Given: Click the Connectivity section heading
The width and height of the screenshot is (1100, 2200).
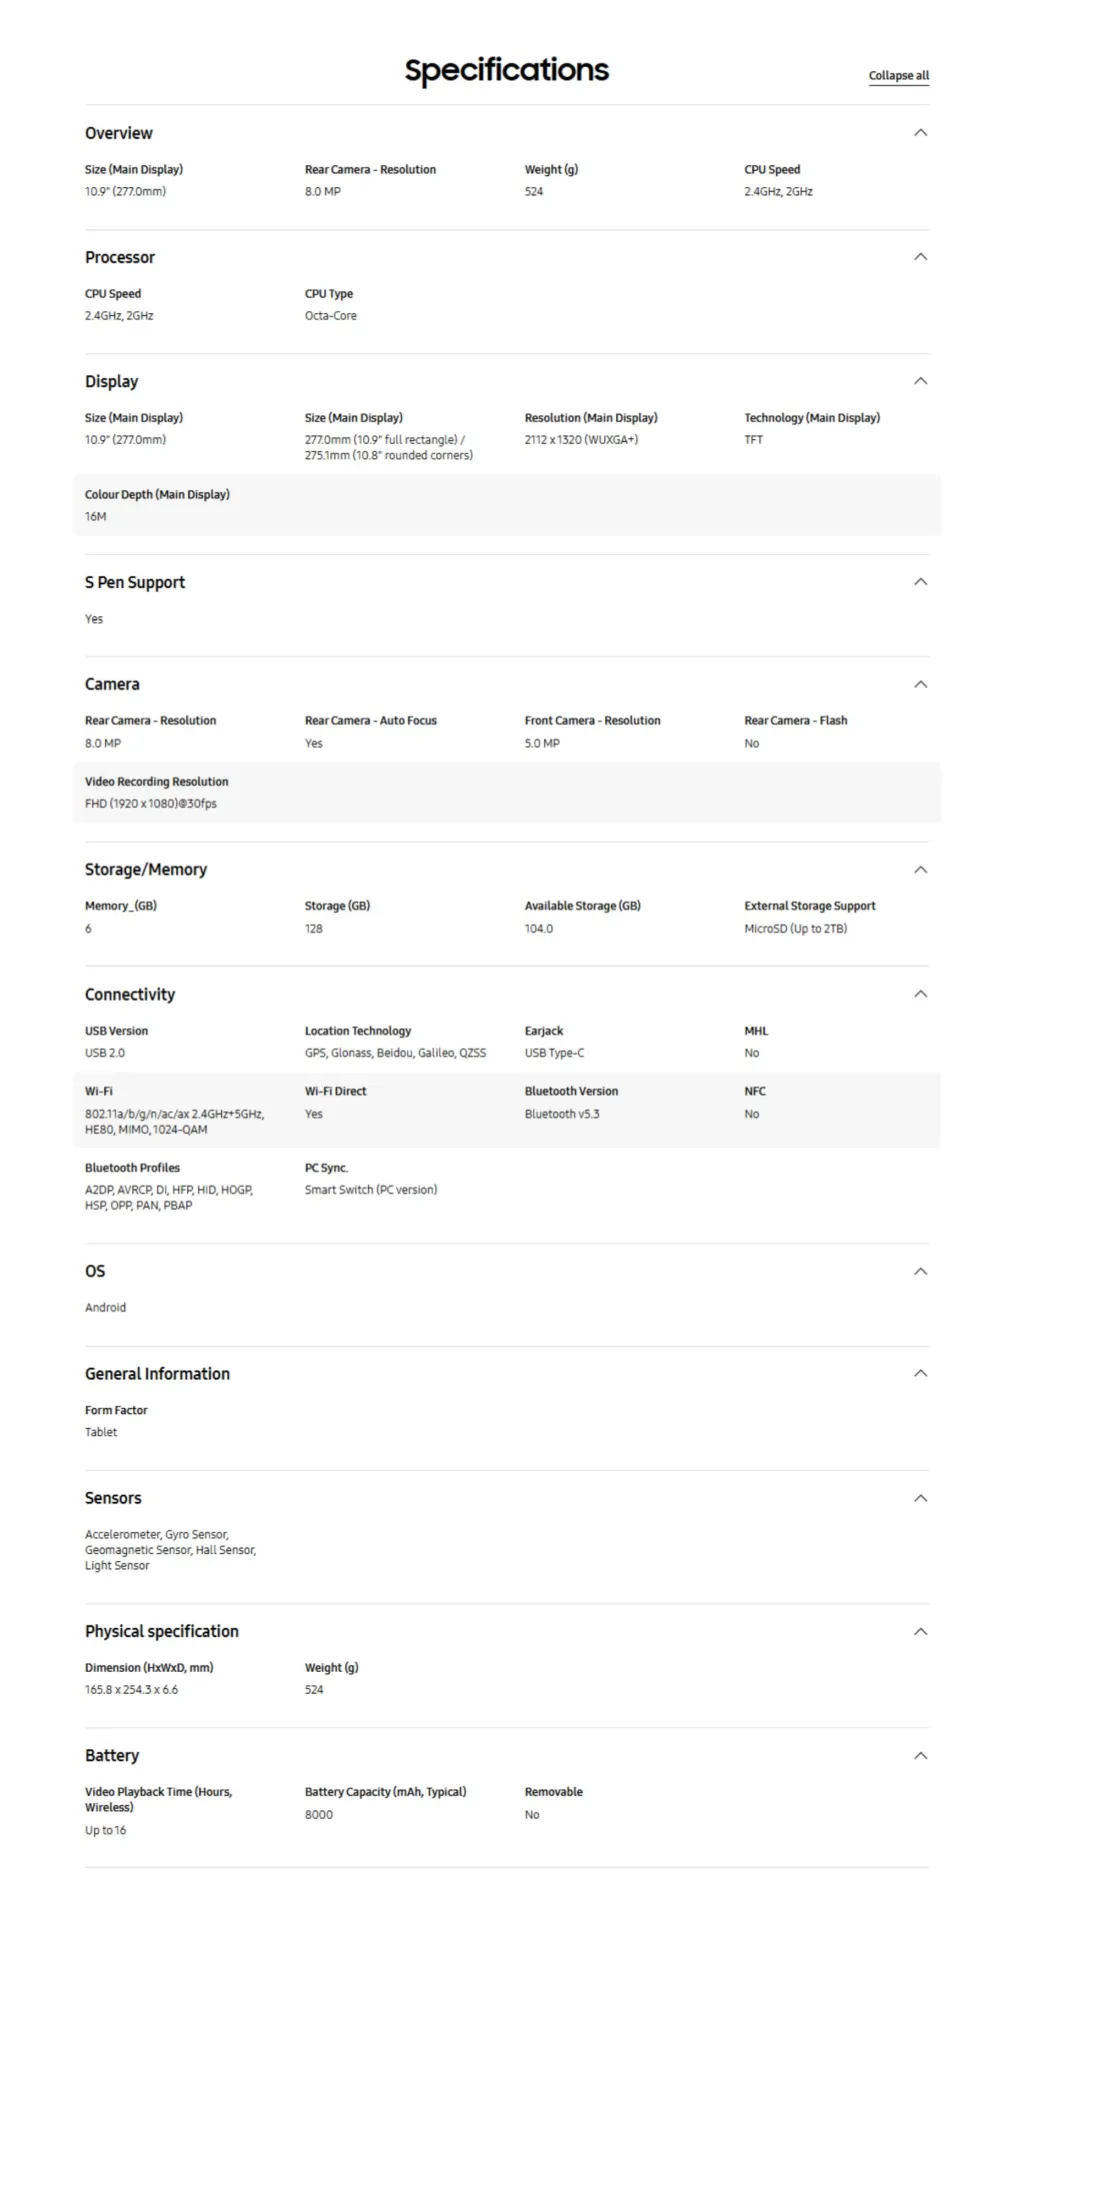Looking at the screenshot, I should 130,994.
